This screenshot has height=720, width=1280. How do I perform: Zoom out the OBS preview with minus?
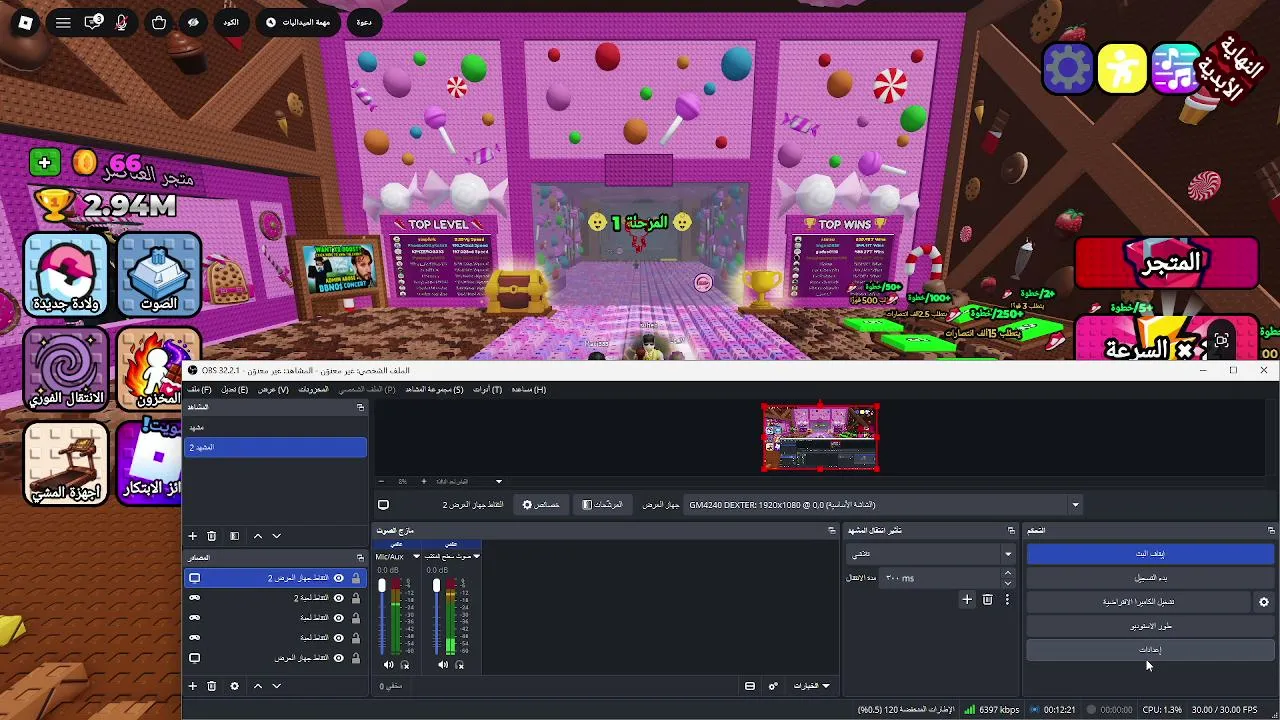(x=383, y=481)
